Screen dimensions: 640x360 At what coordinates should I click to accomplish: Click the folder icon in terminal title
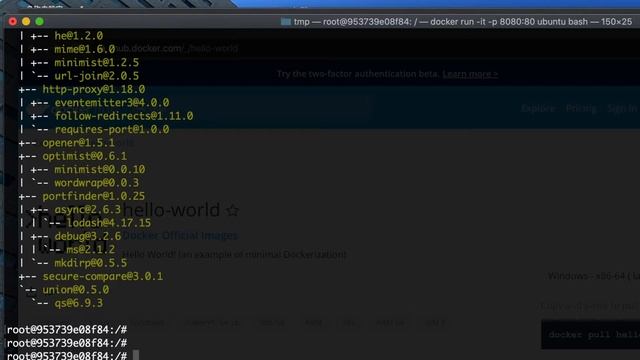(x=286, y=22)
